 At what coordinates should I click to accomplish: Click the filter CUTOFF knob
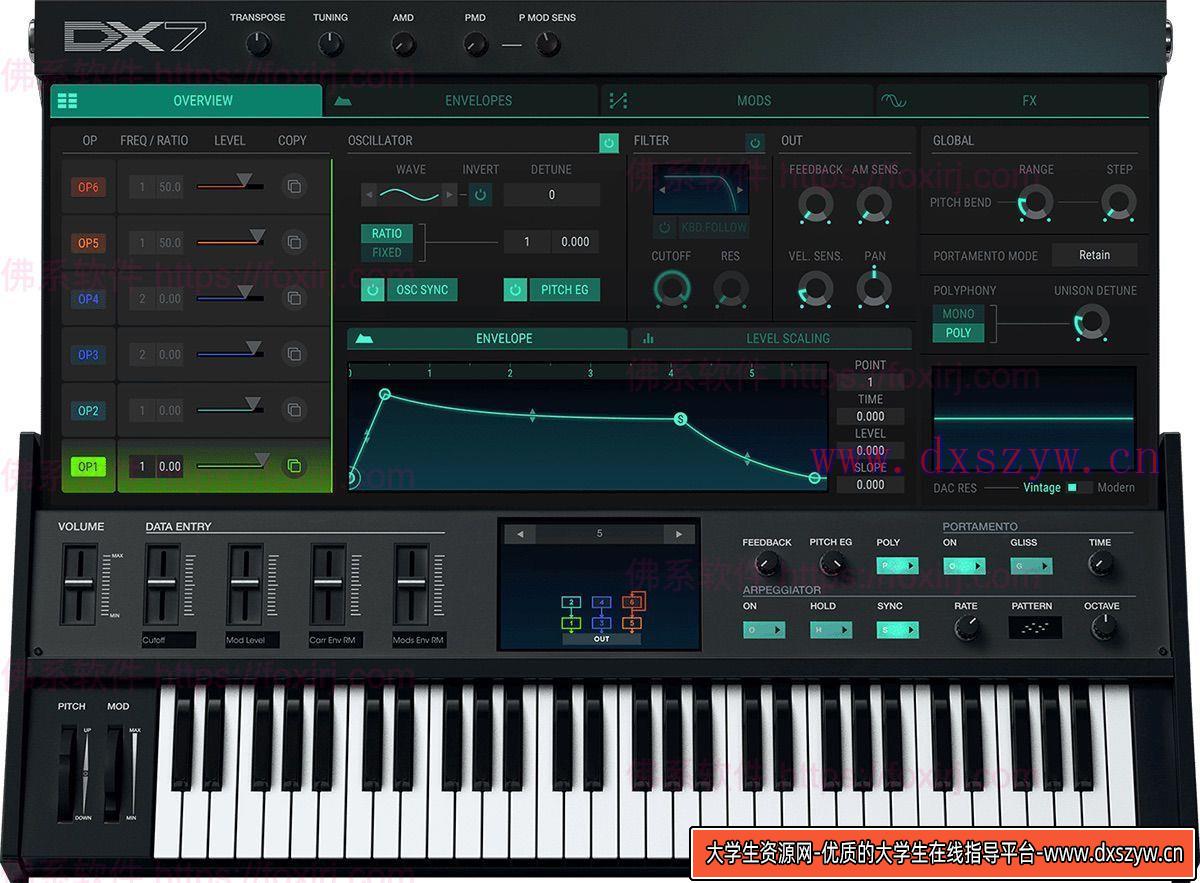click(671, 290)
